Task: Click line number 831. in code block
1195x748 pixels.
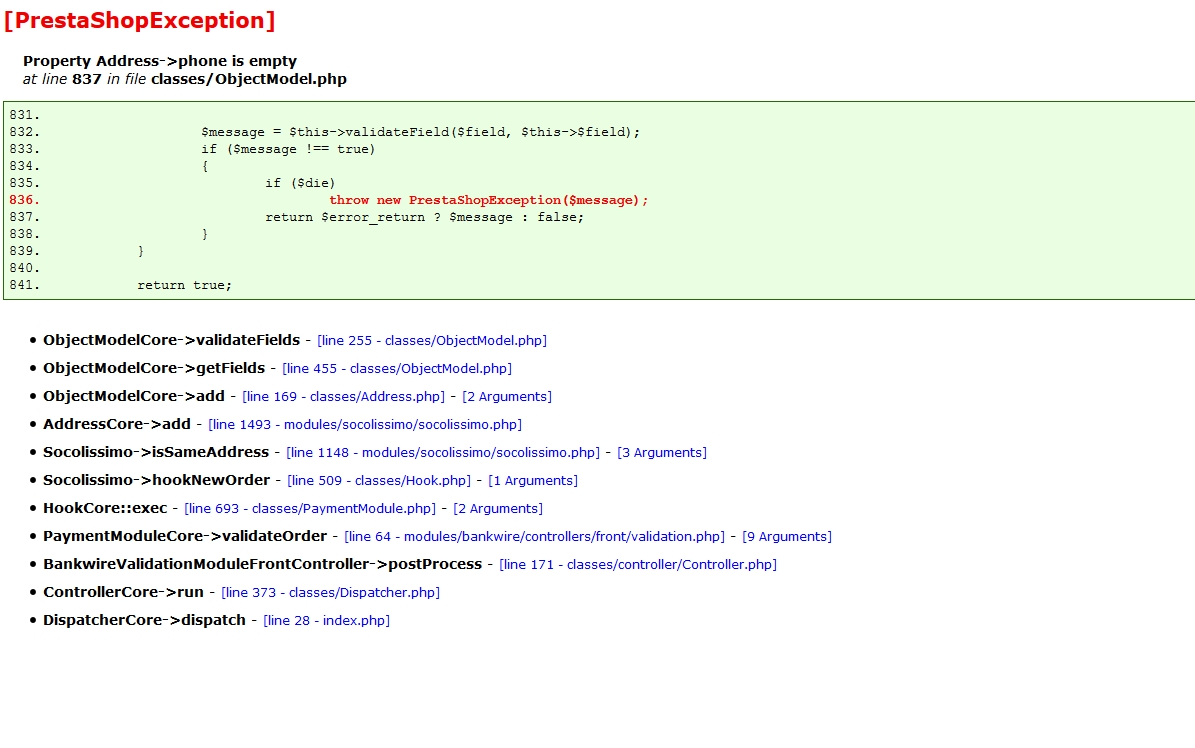Action: [x=24, y=115]
